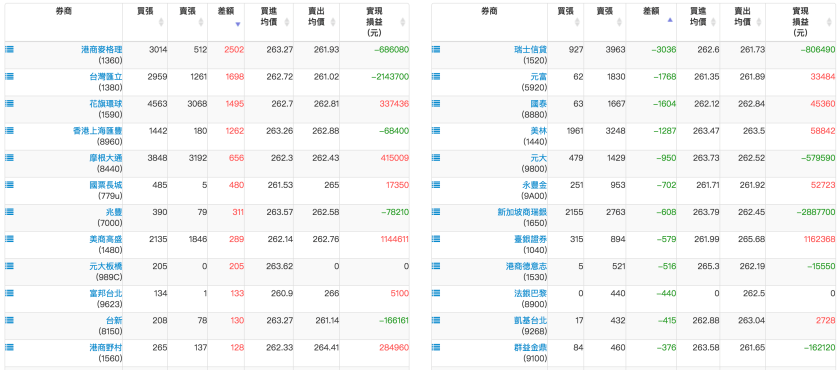The height and width of the screenshot is (370, 839).
Task: Sort right table by 實現損益 column
Action: pyautogui.click(x=829, y=22)
